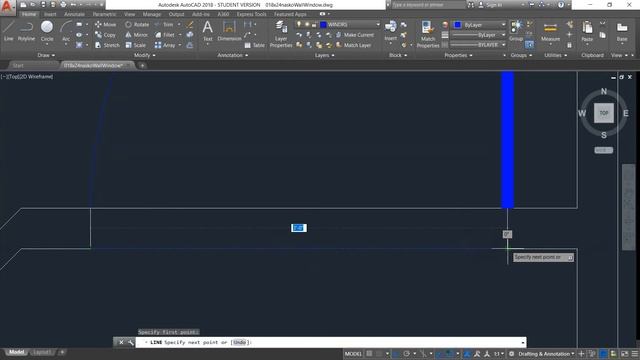The width and height of the screenshot is (640, 360).
Task: Toggle object snap in status bar
Action: point(449,353)
